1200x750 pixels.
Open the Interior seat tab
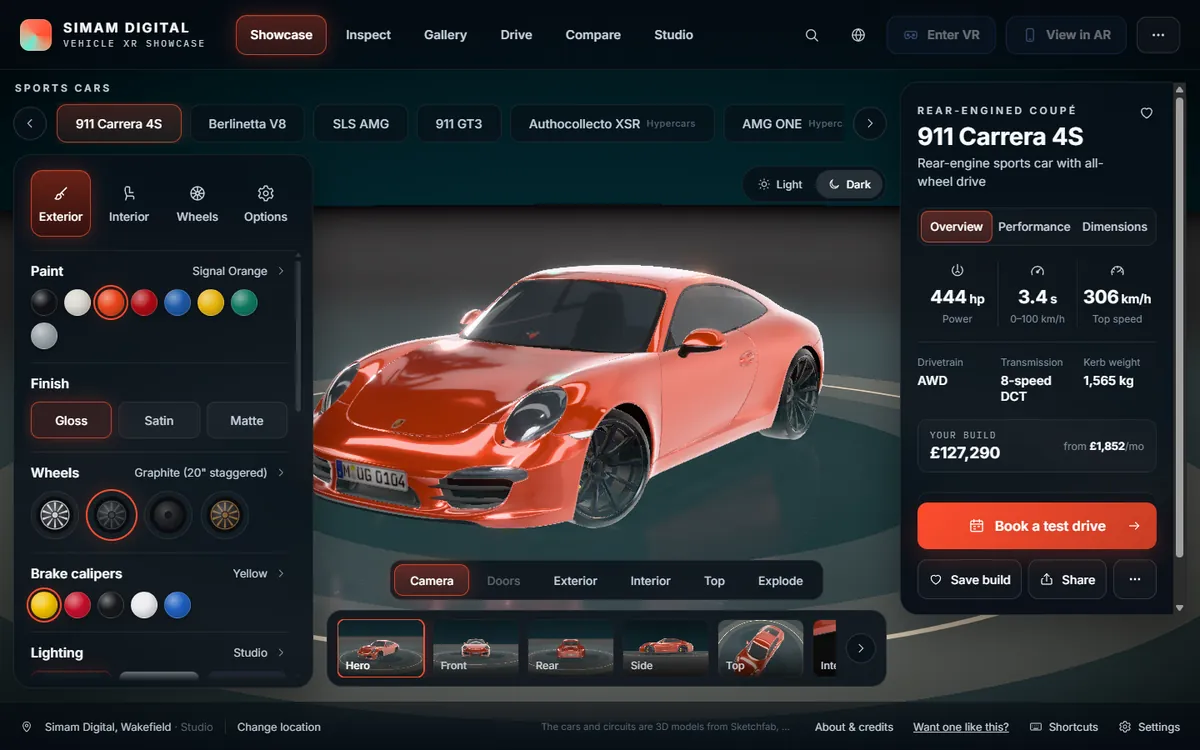(x=129, y=203)
